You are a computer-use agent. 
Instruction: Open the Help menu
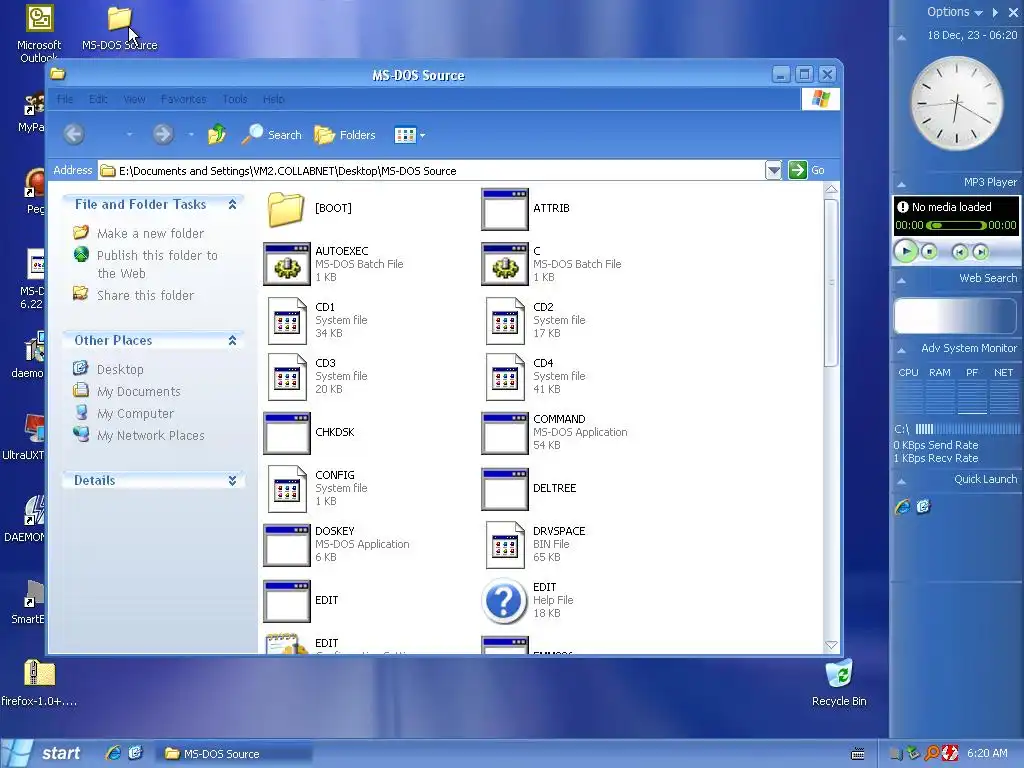coord(274,99)
